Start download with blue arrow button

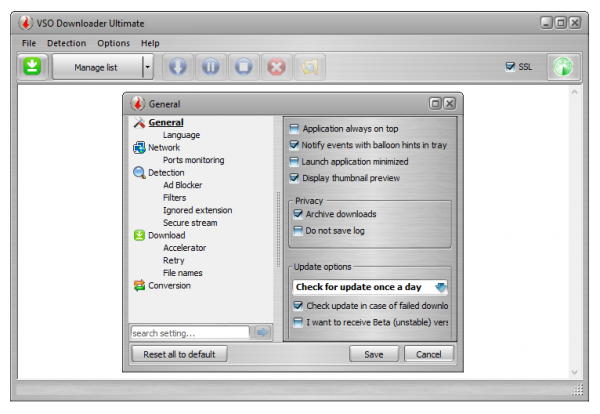click(178, 67)
